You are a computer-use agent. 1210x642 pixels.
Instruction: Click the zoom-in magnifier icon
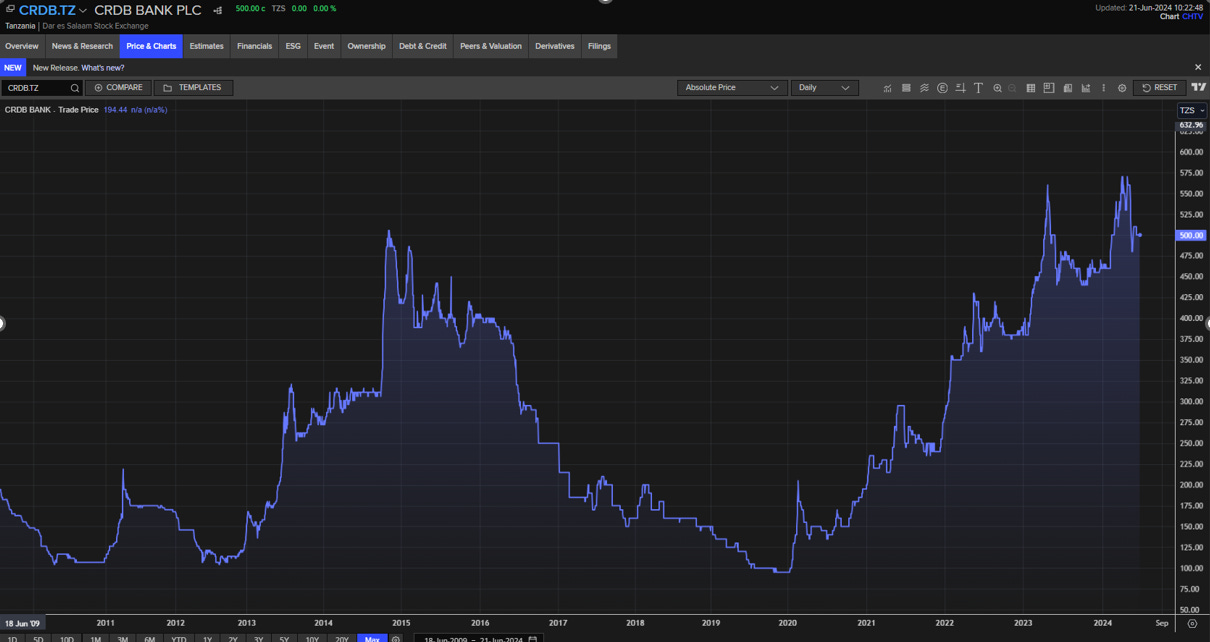(997, 88)
